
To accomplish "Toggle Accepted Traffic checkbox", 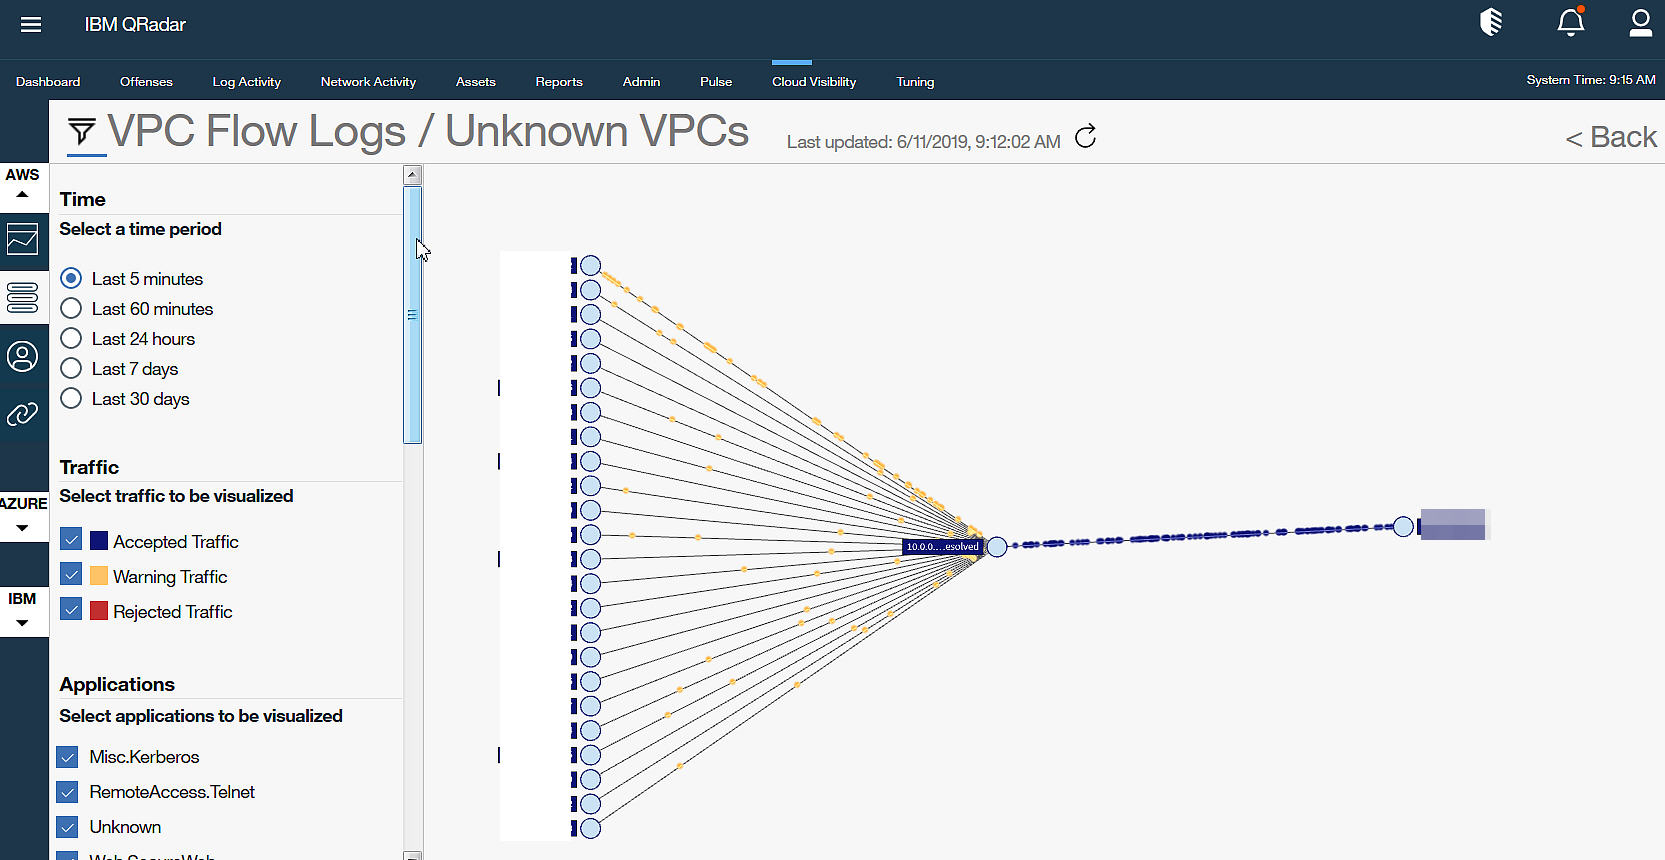I will [71, 540].
